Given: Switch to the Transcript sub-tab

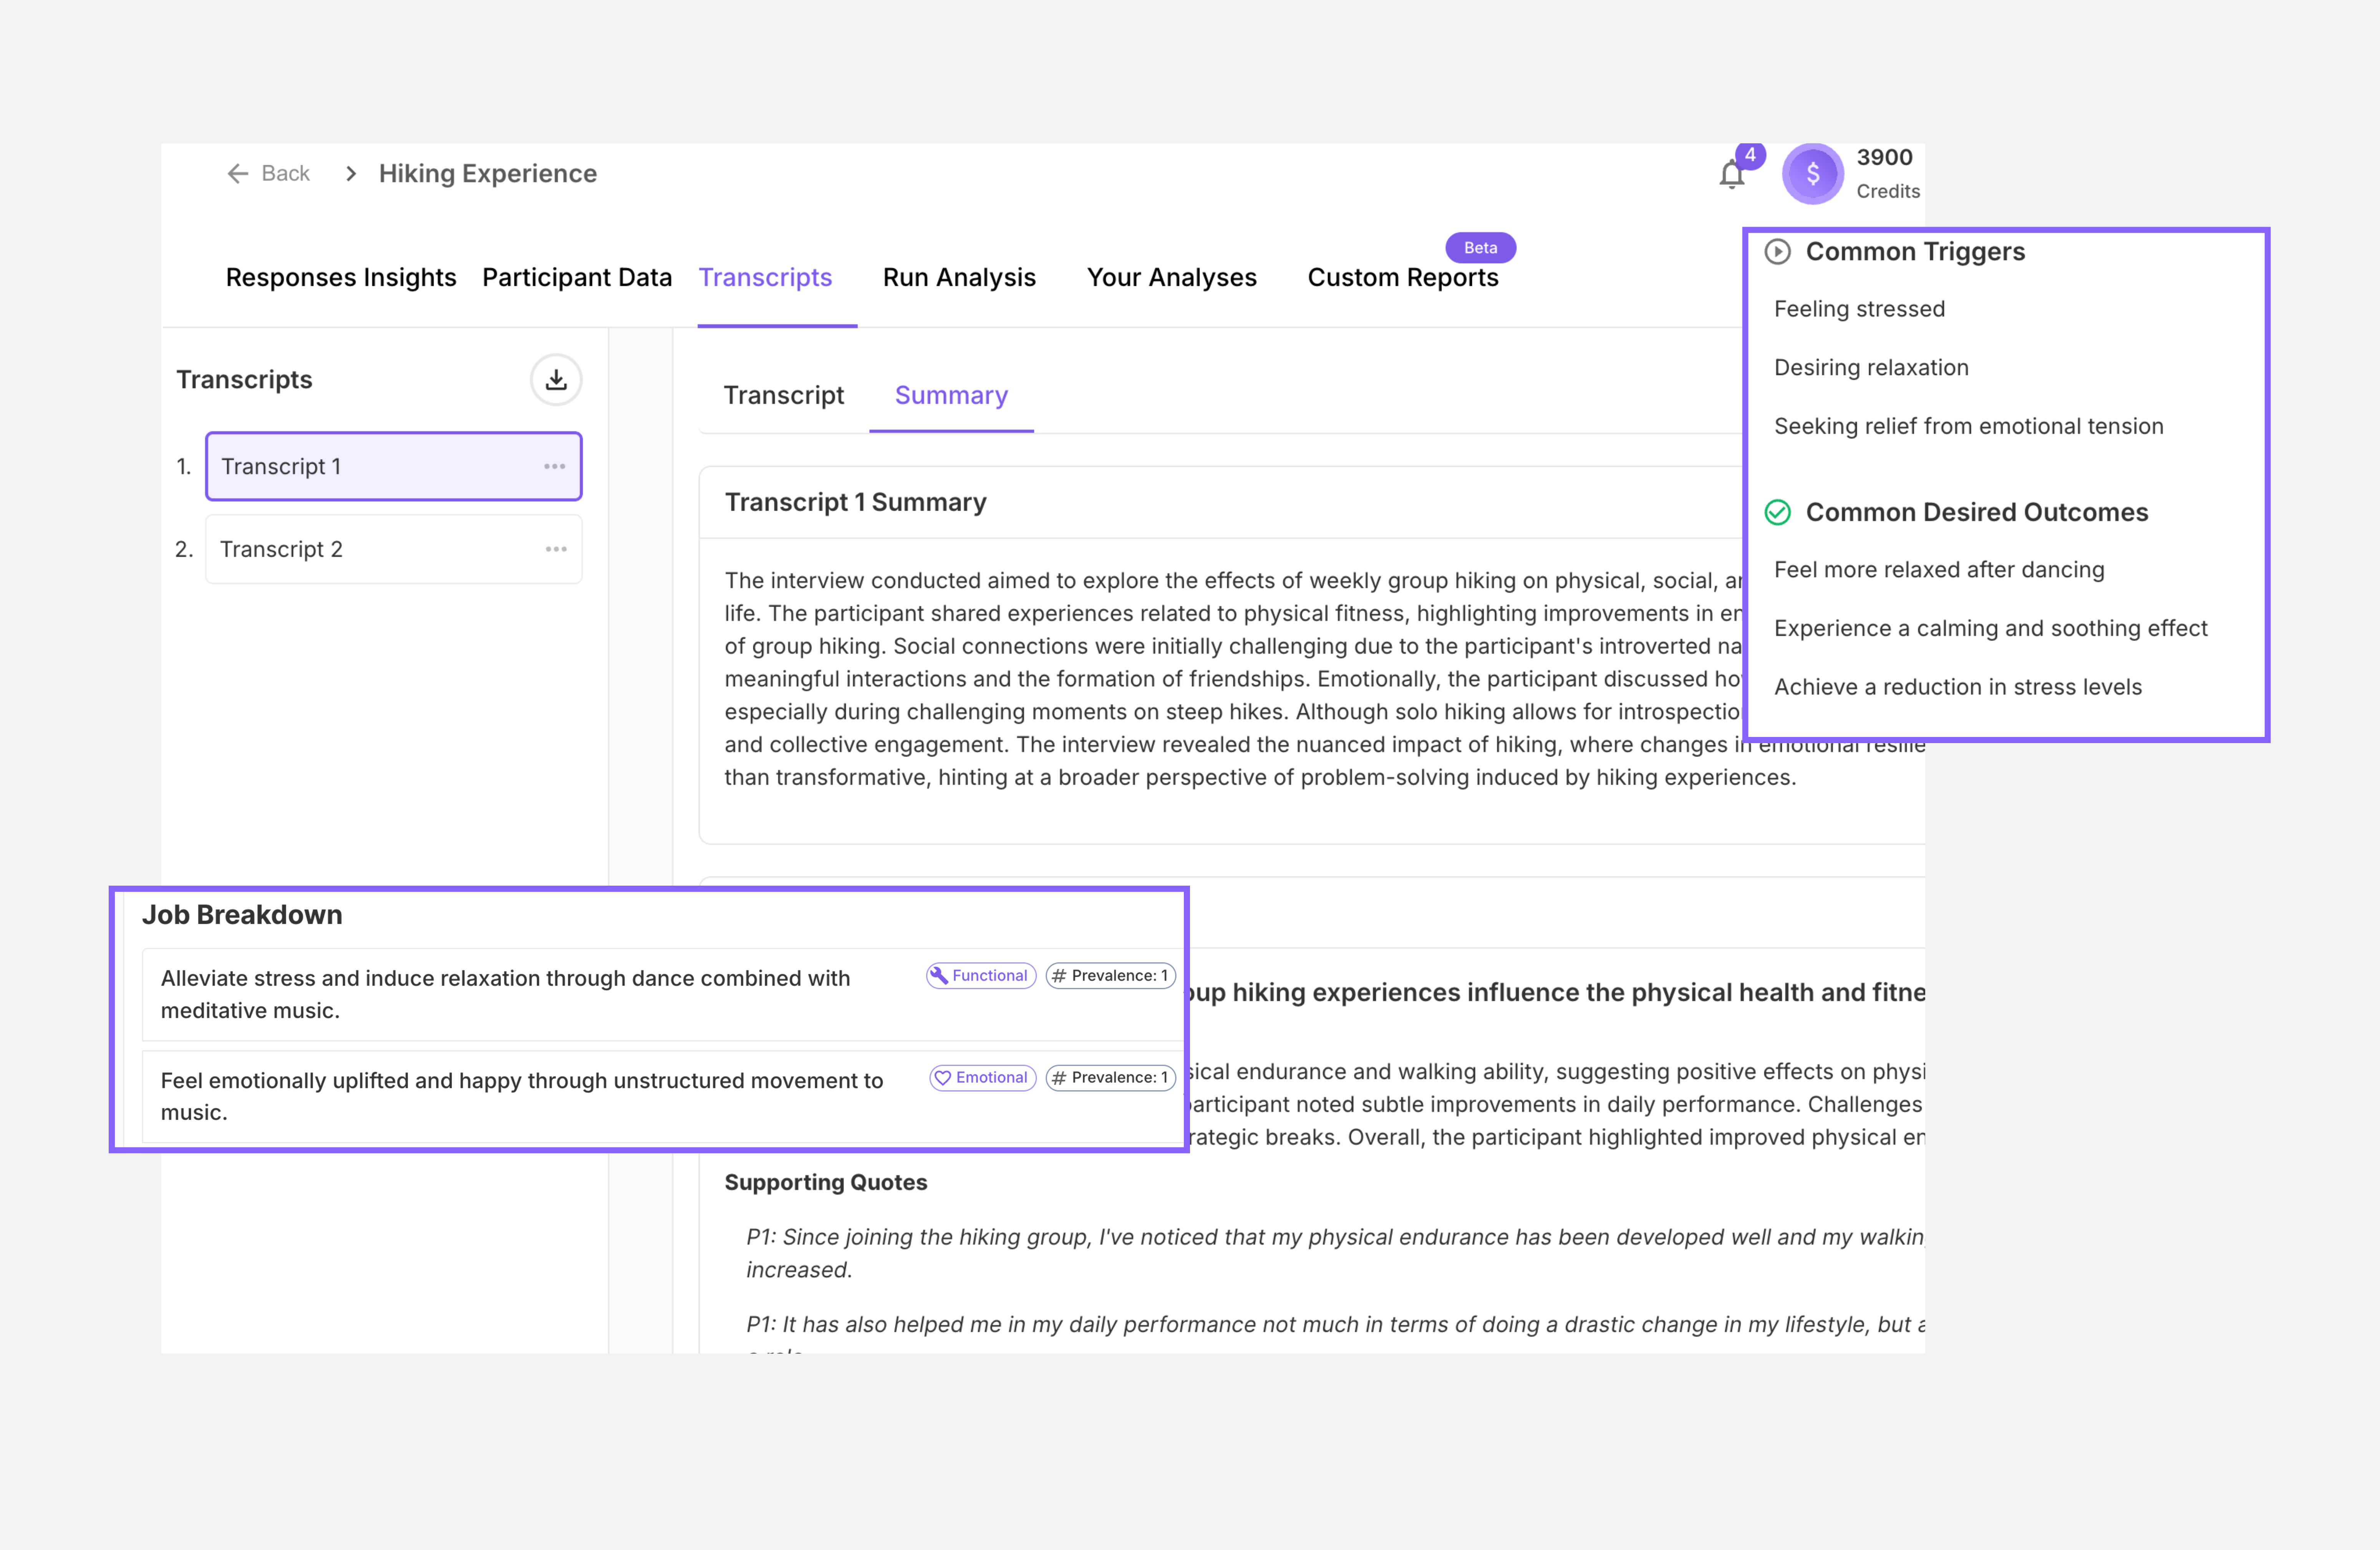Looking at the screenshot, I should [x=784, y=396].
